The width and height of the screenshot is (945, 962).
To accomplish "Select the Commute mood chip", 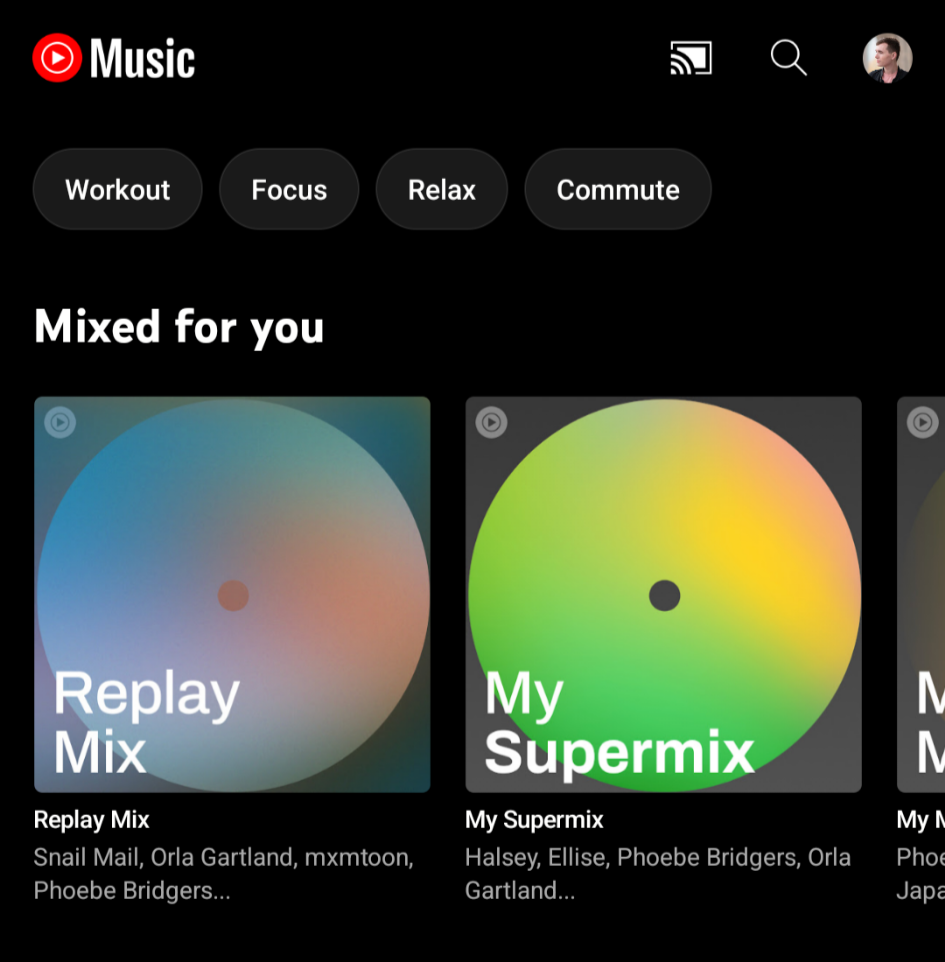I will click(618, 189).
